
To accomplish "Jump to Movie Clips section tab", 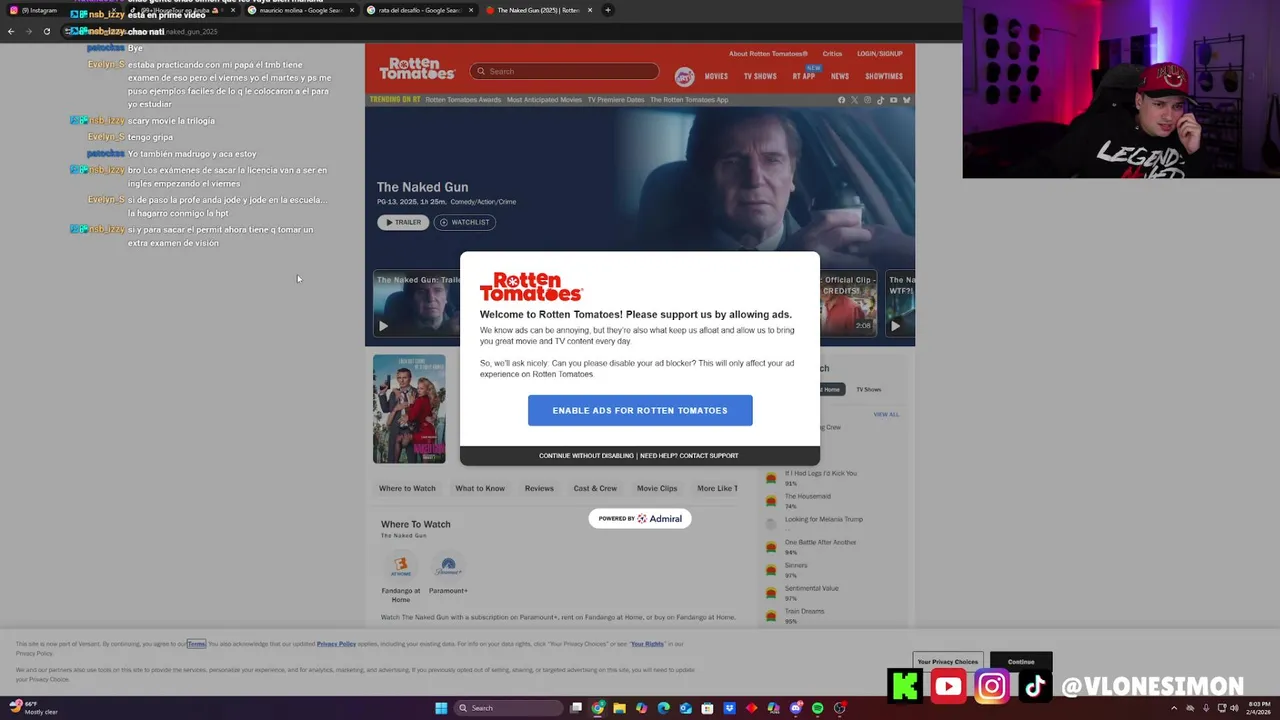I will click(x=657, y=488).
